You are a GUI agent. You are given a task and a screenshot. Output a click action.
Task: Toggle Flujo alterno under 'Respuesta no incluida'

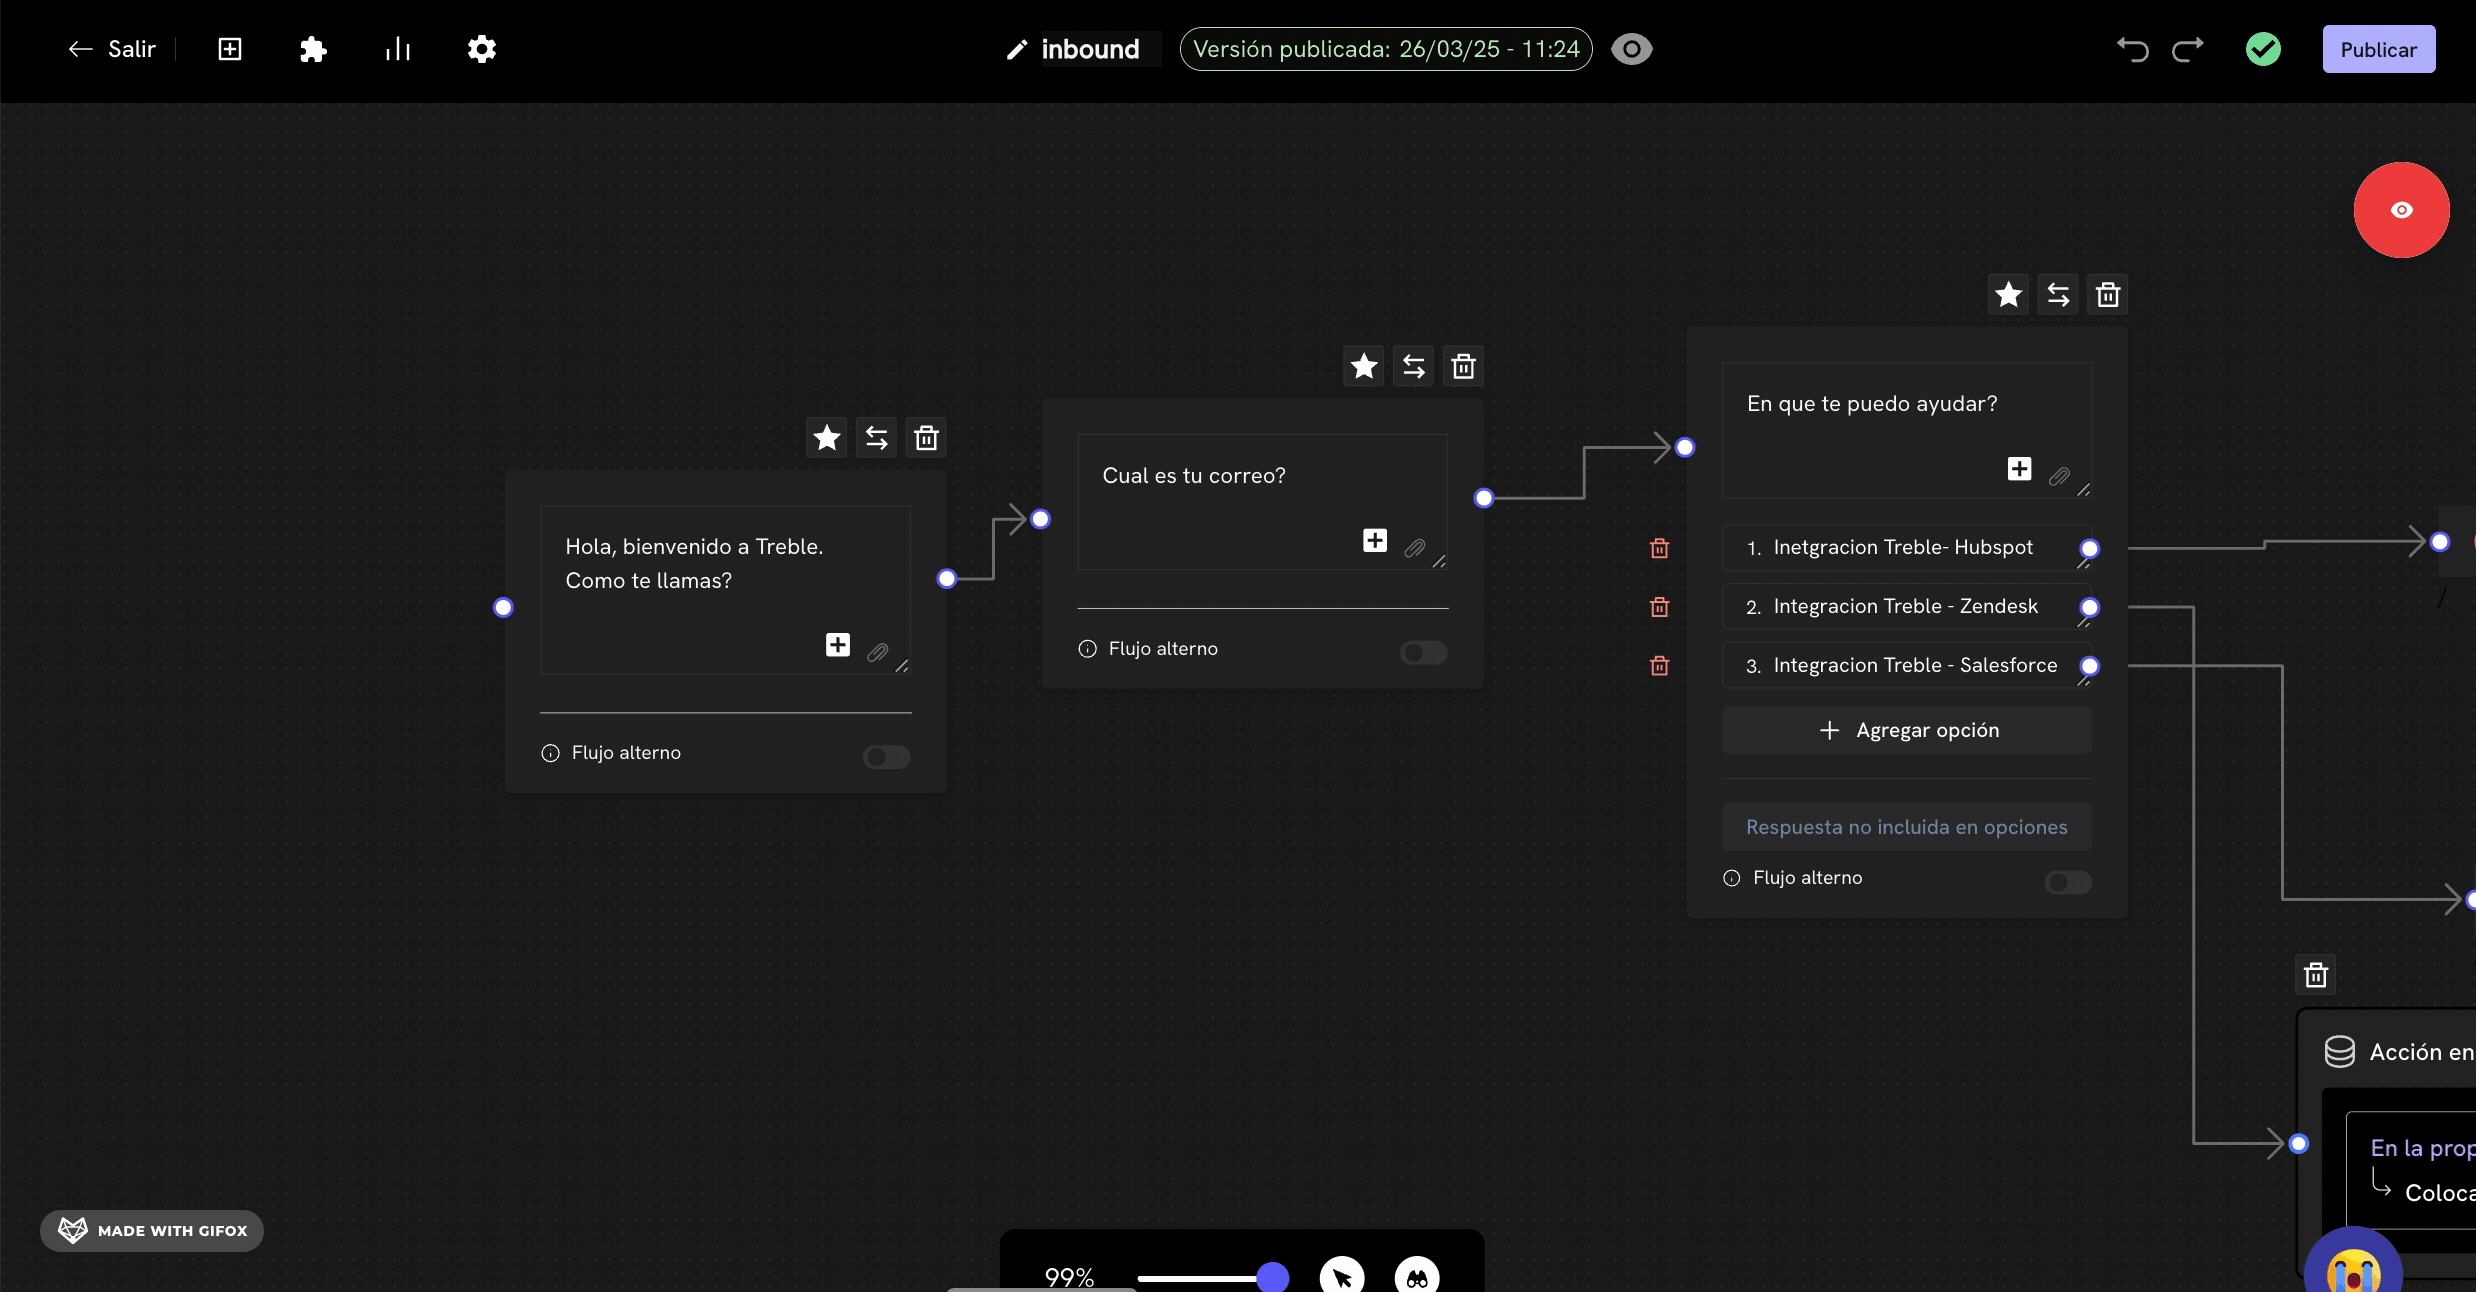pos(2067,882)
